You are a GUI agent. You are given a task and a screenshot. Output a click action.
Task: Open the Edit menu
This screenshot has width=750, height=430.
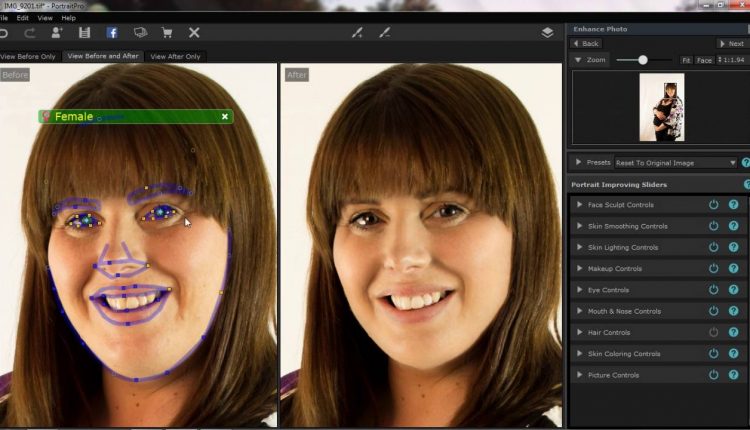(x=22, y=18)
